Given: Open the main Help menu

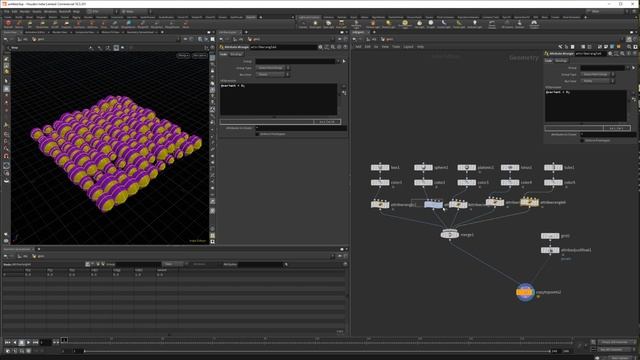Looking at the screenshot, I should pos(76,11).
